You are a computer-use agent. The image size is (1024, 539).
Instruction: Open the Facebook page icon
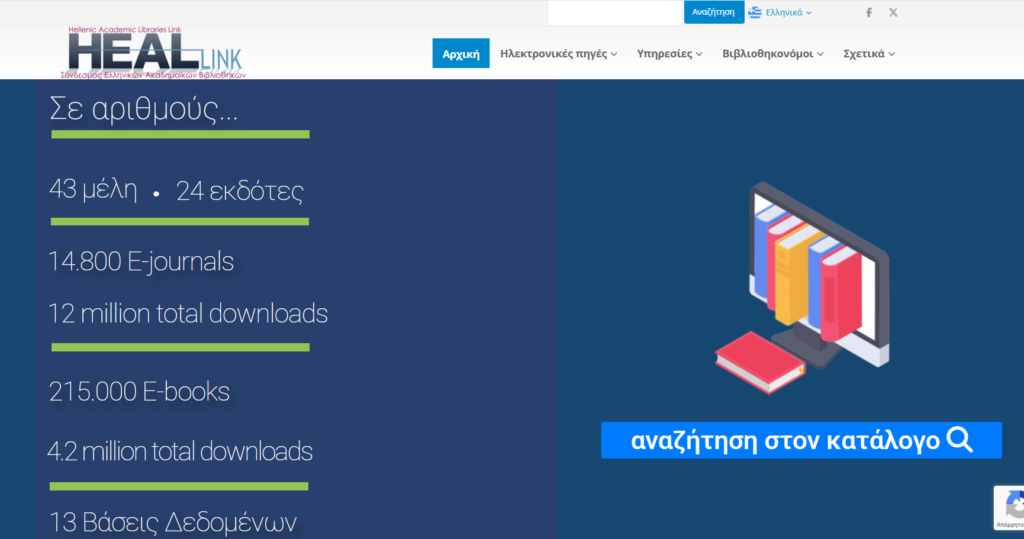pos(868,13)
